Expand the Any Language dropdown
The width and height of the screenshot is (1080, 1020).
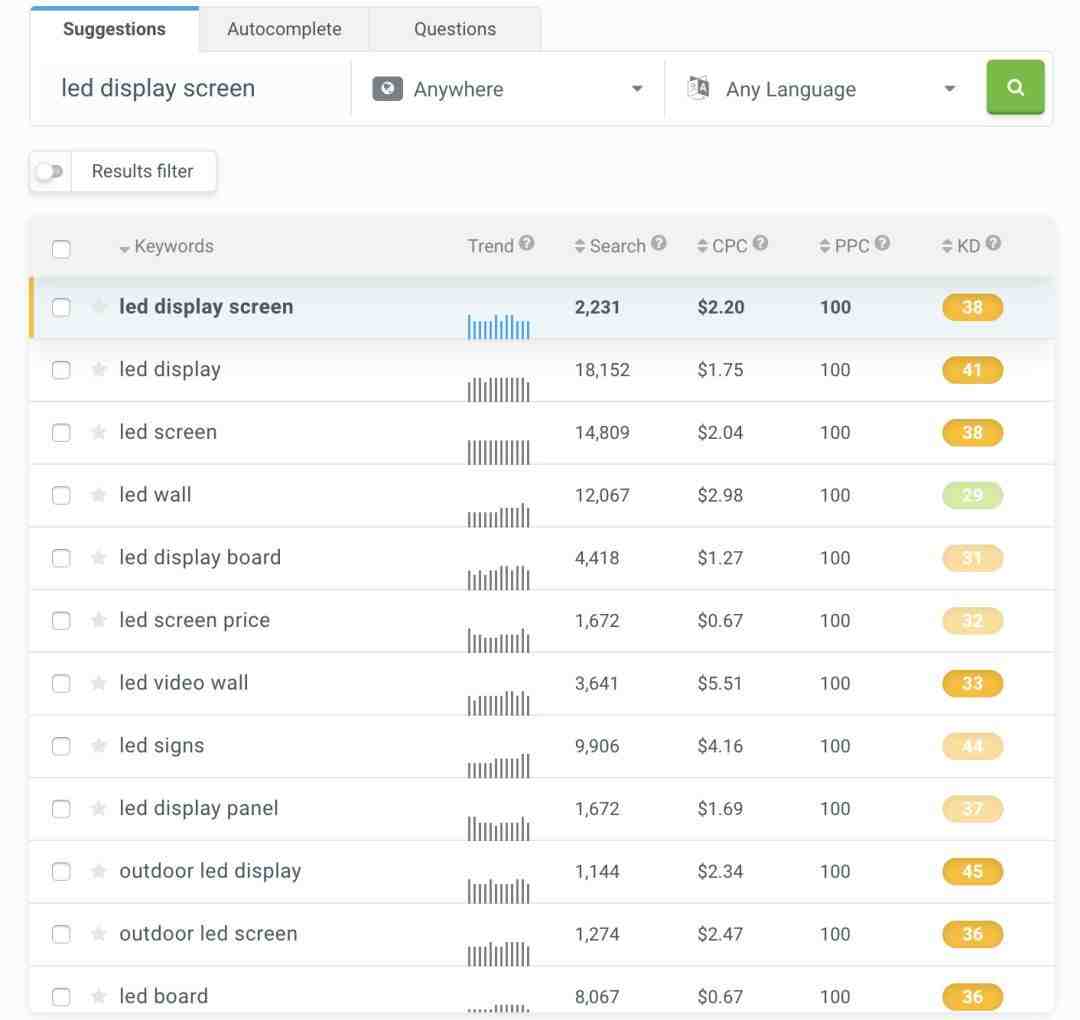tap(820, 89)
